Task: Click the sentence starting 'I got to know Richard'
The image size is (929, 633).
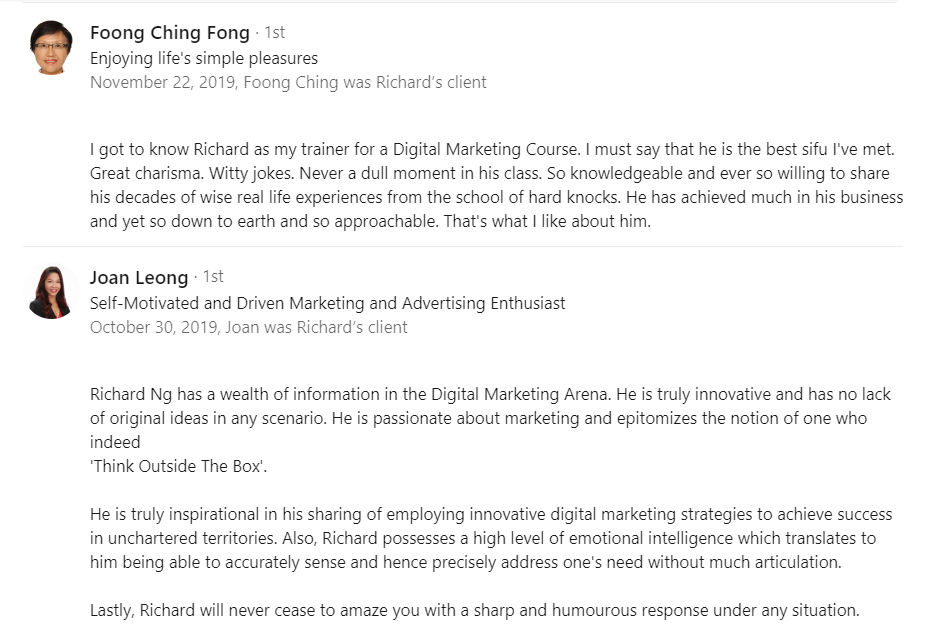Action: [x=492, y=149]
